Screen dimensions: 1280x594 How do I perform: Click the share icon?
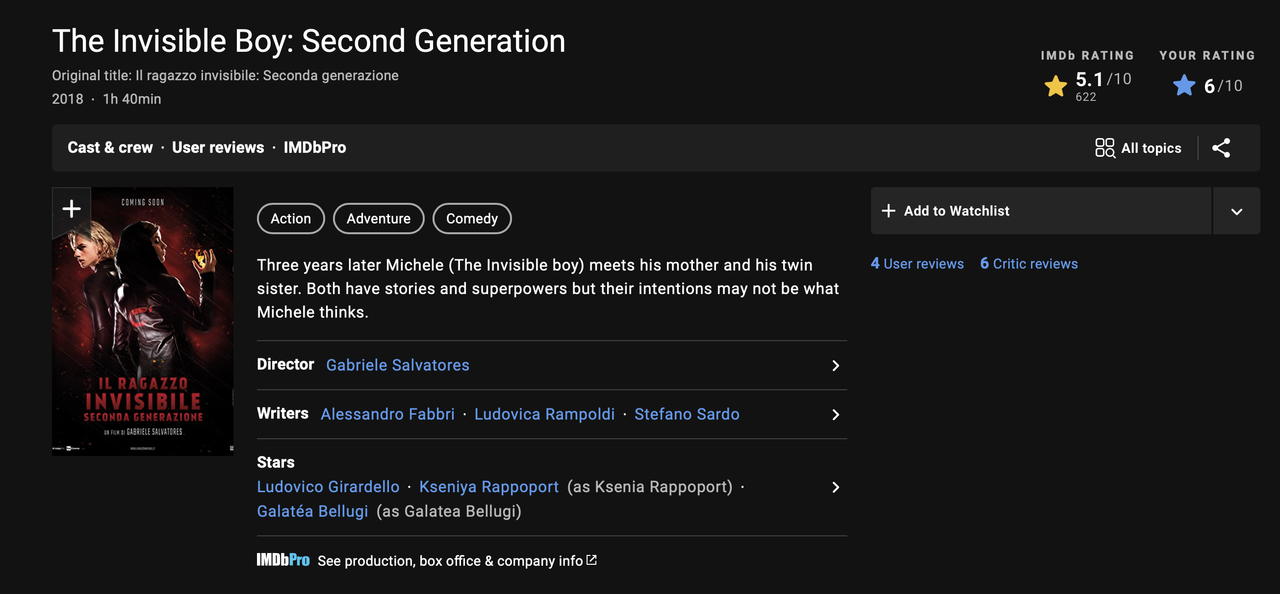(1221, 148)
